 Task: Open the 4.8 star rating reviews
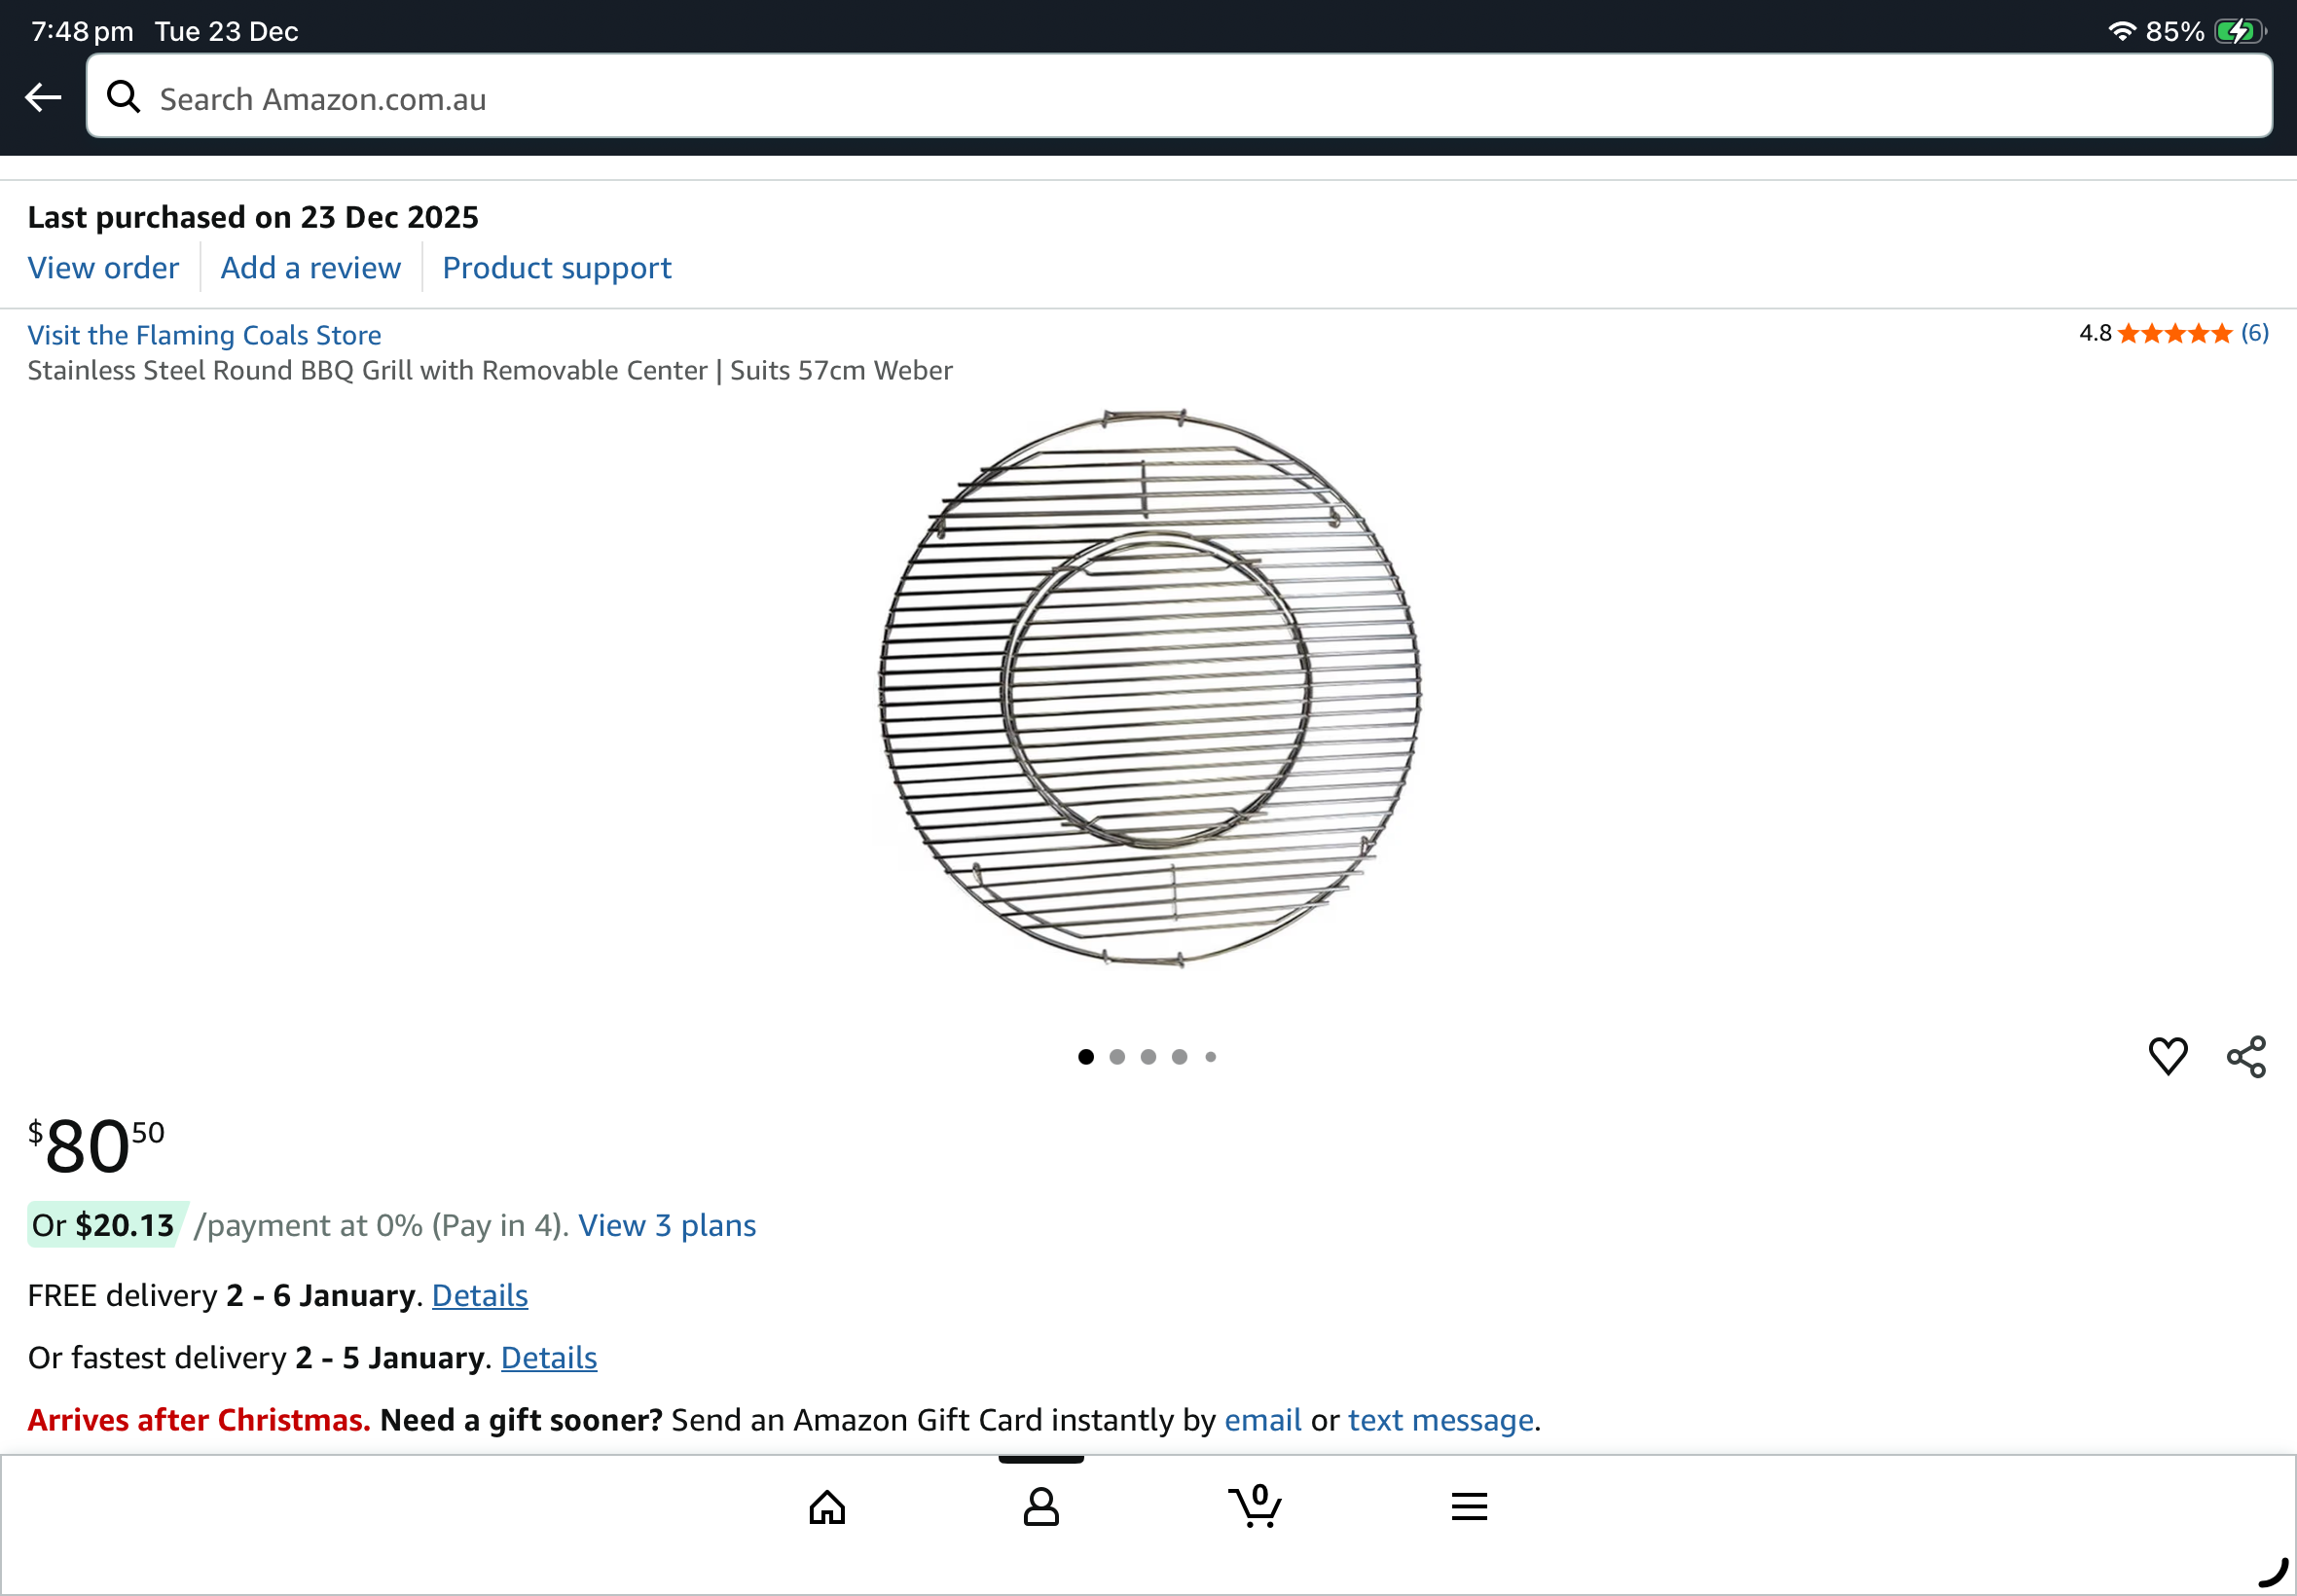(x=2174, y=333)
